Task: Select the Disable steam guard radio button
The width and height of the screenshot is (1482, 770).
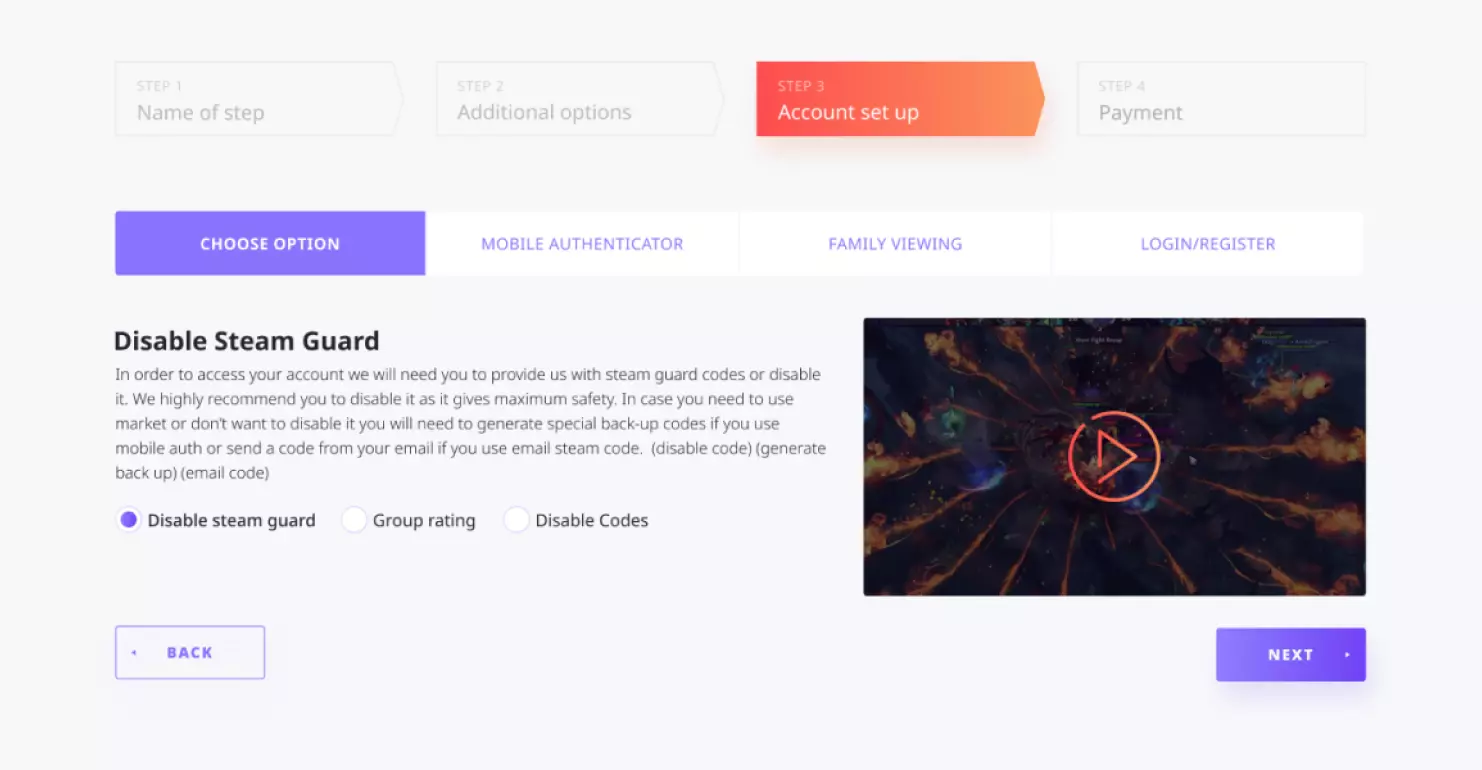Action: [x=129, y=520]
